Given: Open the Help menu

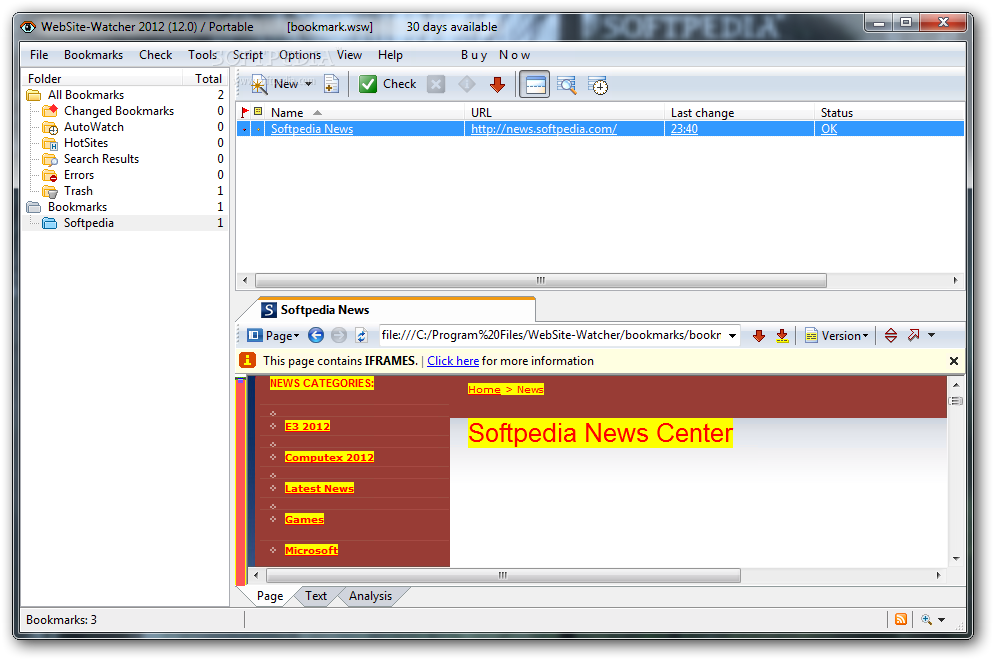Looking at the screenshot, I should pos(390,55).
